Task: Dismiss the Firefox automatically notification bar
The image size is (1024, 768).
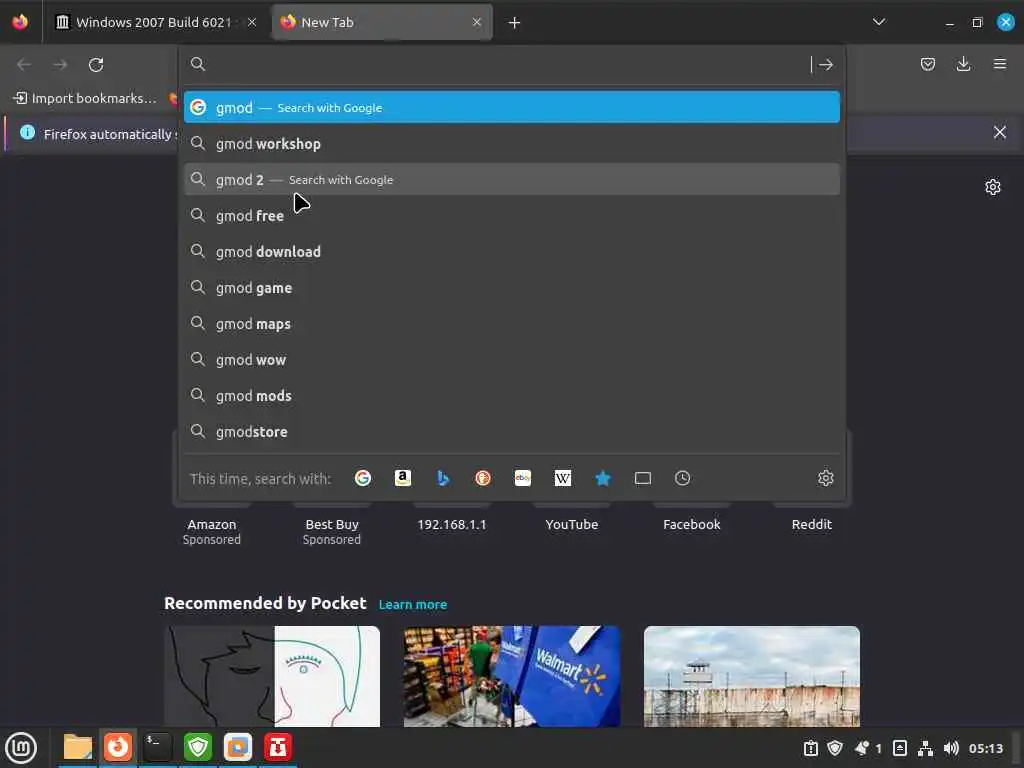Action: click(999, 133)
